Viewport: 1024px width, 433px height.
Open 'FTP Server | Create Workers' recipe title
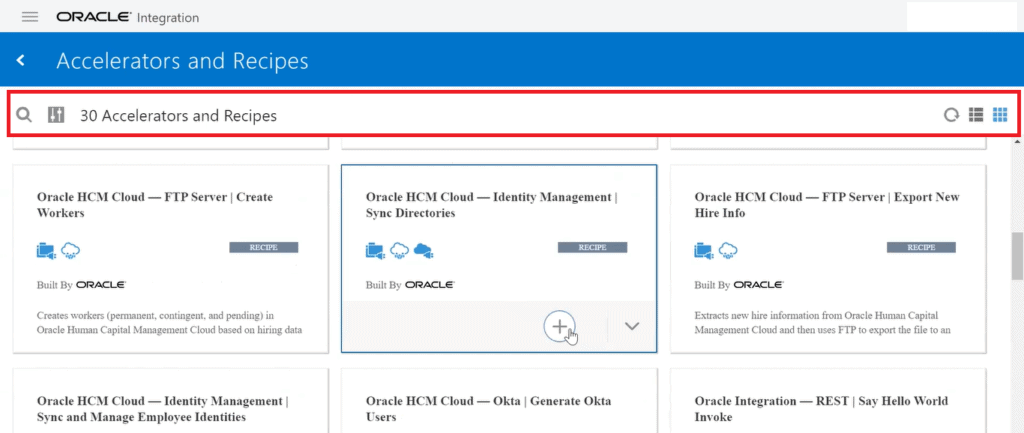tap(155, 205)
